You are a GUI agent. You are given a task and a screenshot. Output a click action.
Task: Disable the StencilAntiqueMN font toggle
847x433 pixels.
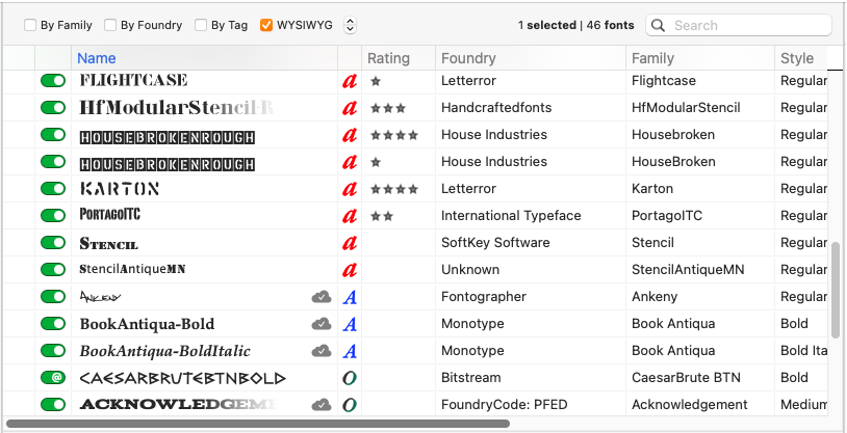coord(53,269)
